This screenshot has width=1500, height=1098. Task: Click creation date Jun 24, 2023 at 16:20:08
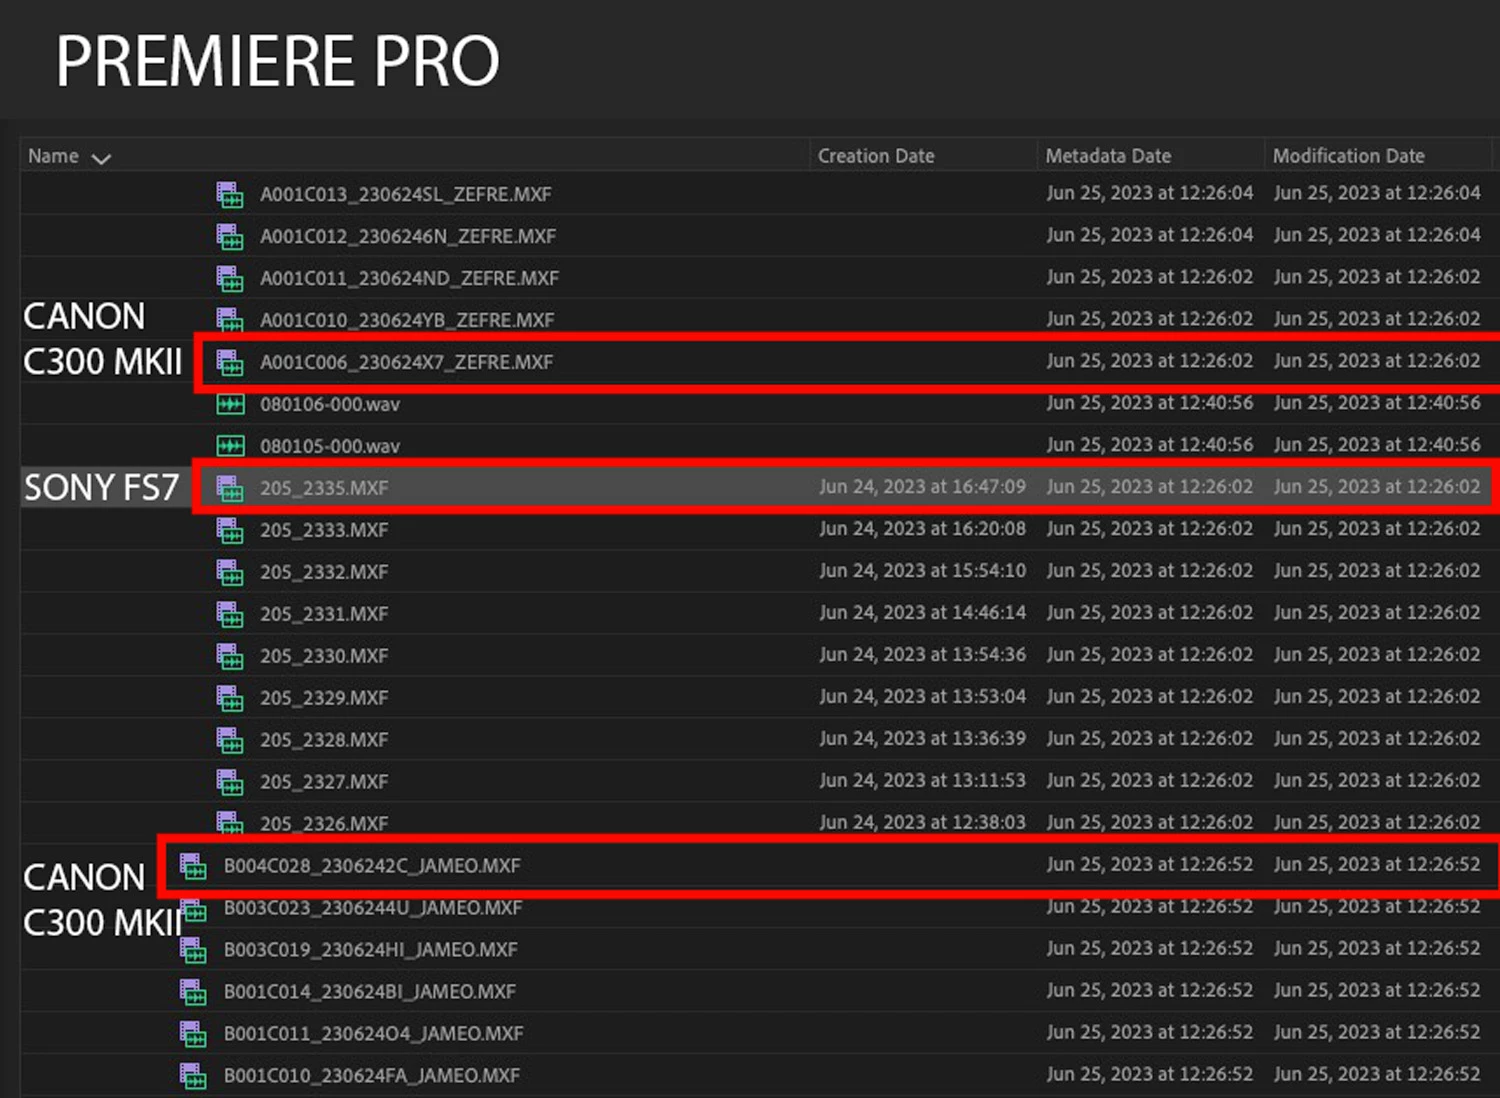click(x=922, y=529)
